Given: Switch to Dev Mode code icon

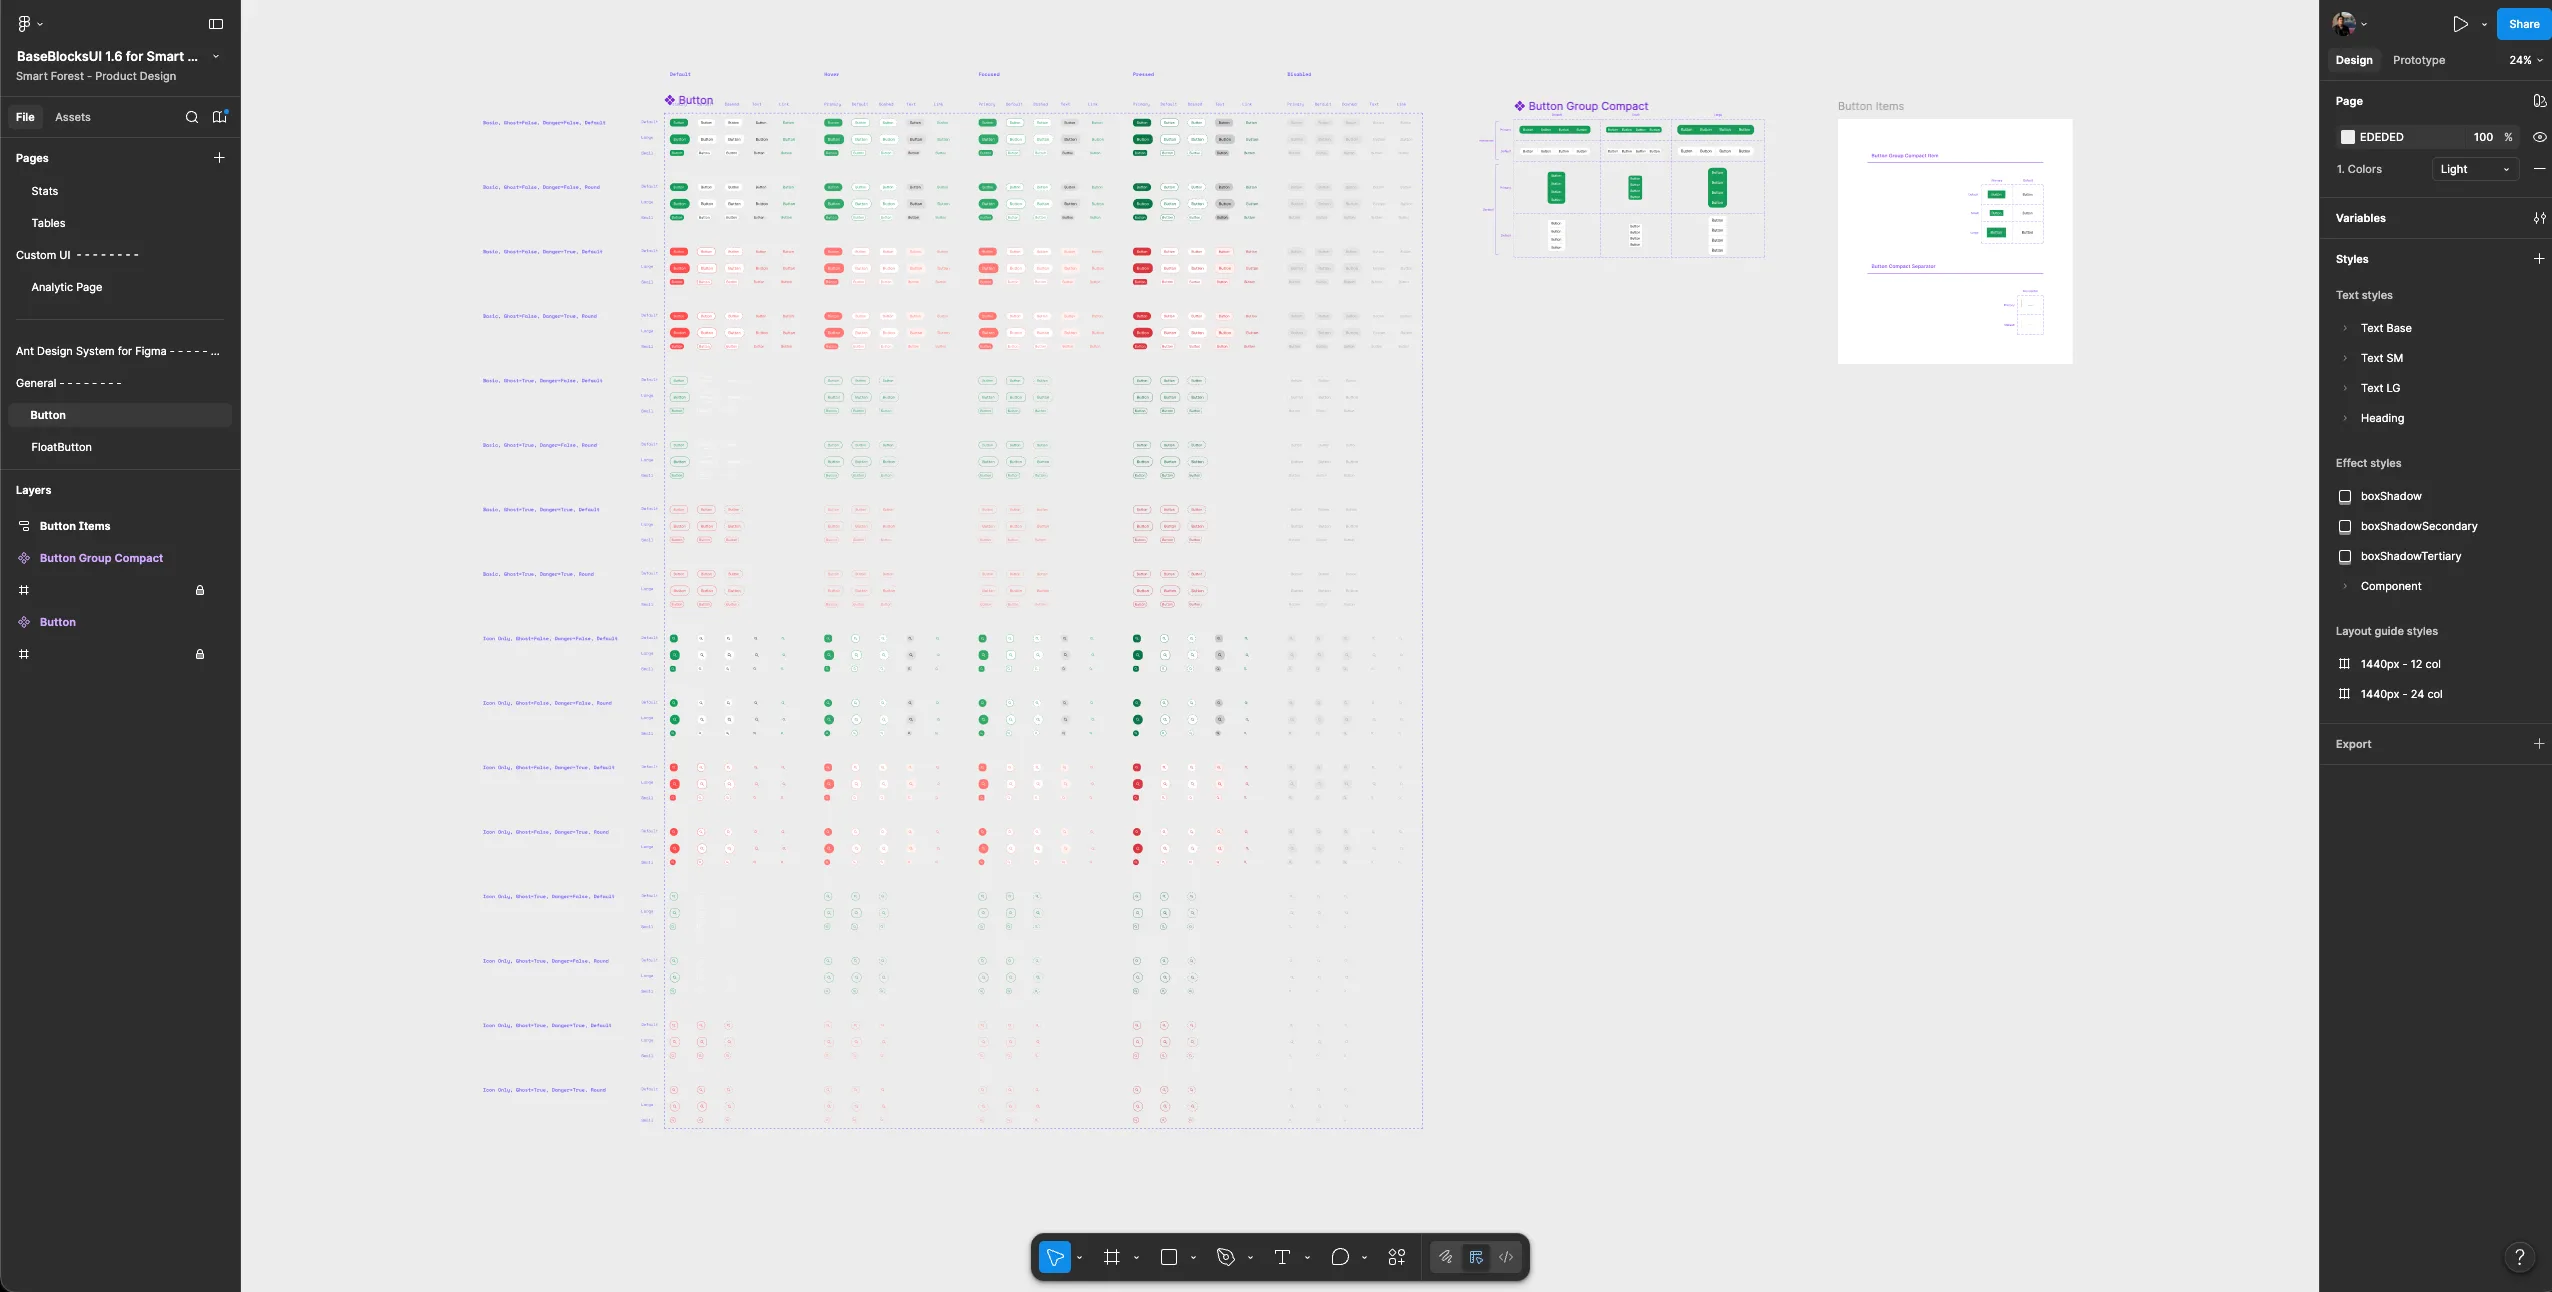Looking at the screenshot, I should click(x=1506, y=1257).
